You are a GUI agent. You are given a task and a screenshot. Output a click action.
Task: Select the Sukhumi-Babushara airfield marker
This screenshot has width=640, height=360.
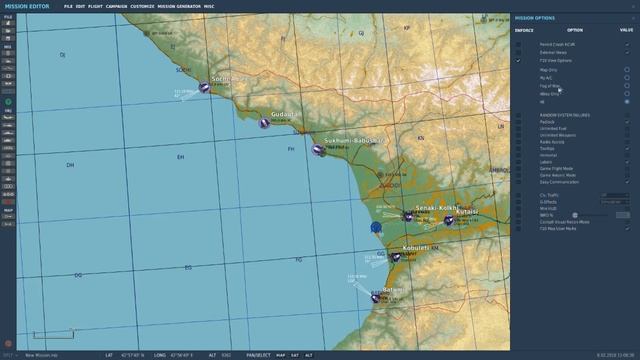click(x=318, y=150)
